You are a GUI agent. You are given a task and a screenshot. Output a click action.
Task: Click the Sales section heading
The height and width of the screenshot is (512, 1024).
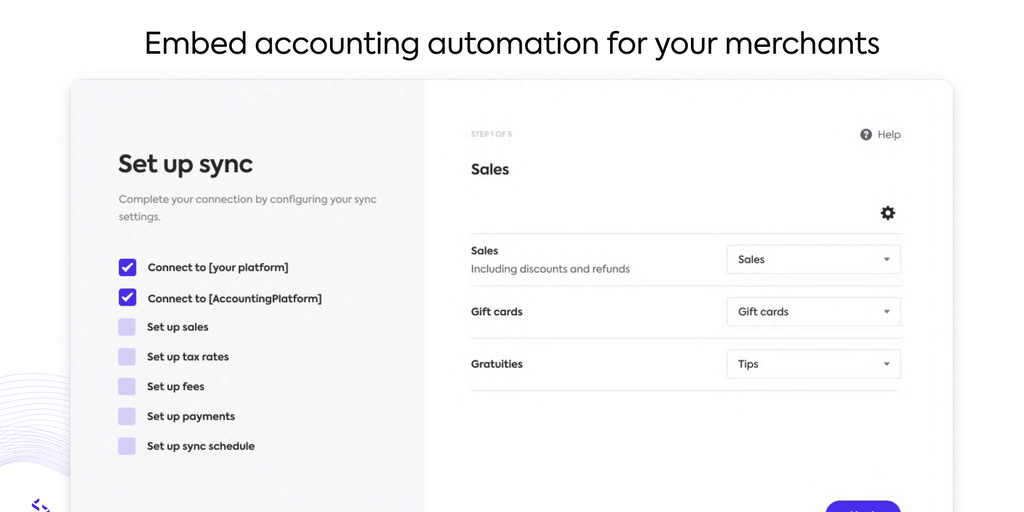click(490, 170)
